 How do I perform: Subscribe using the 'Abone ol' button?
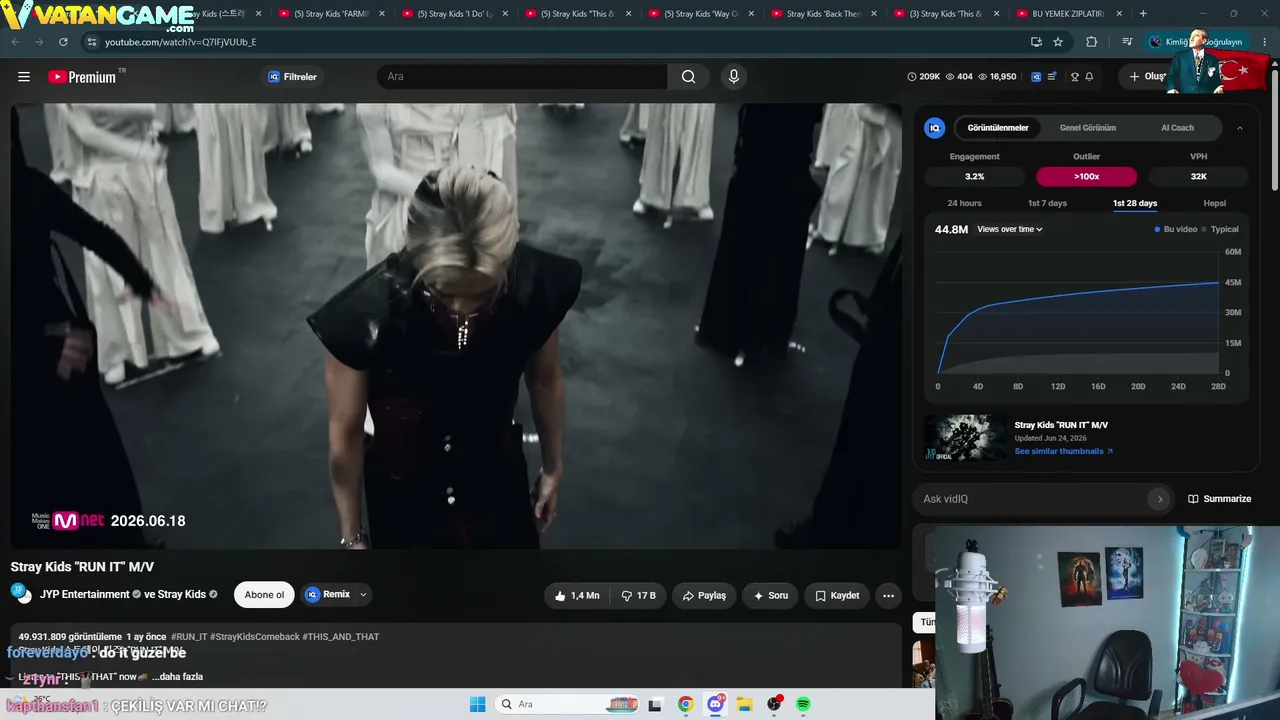[x=264, y=595]
